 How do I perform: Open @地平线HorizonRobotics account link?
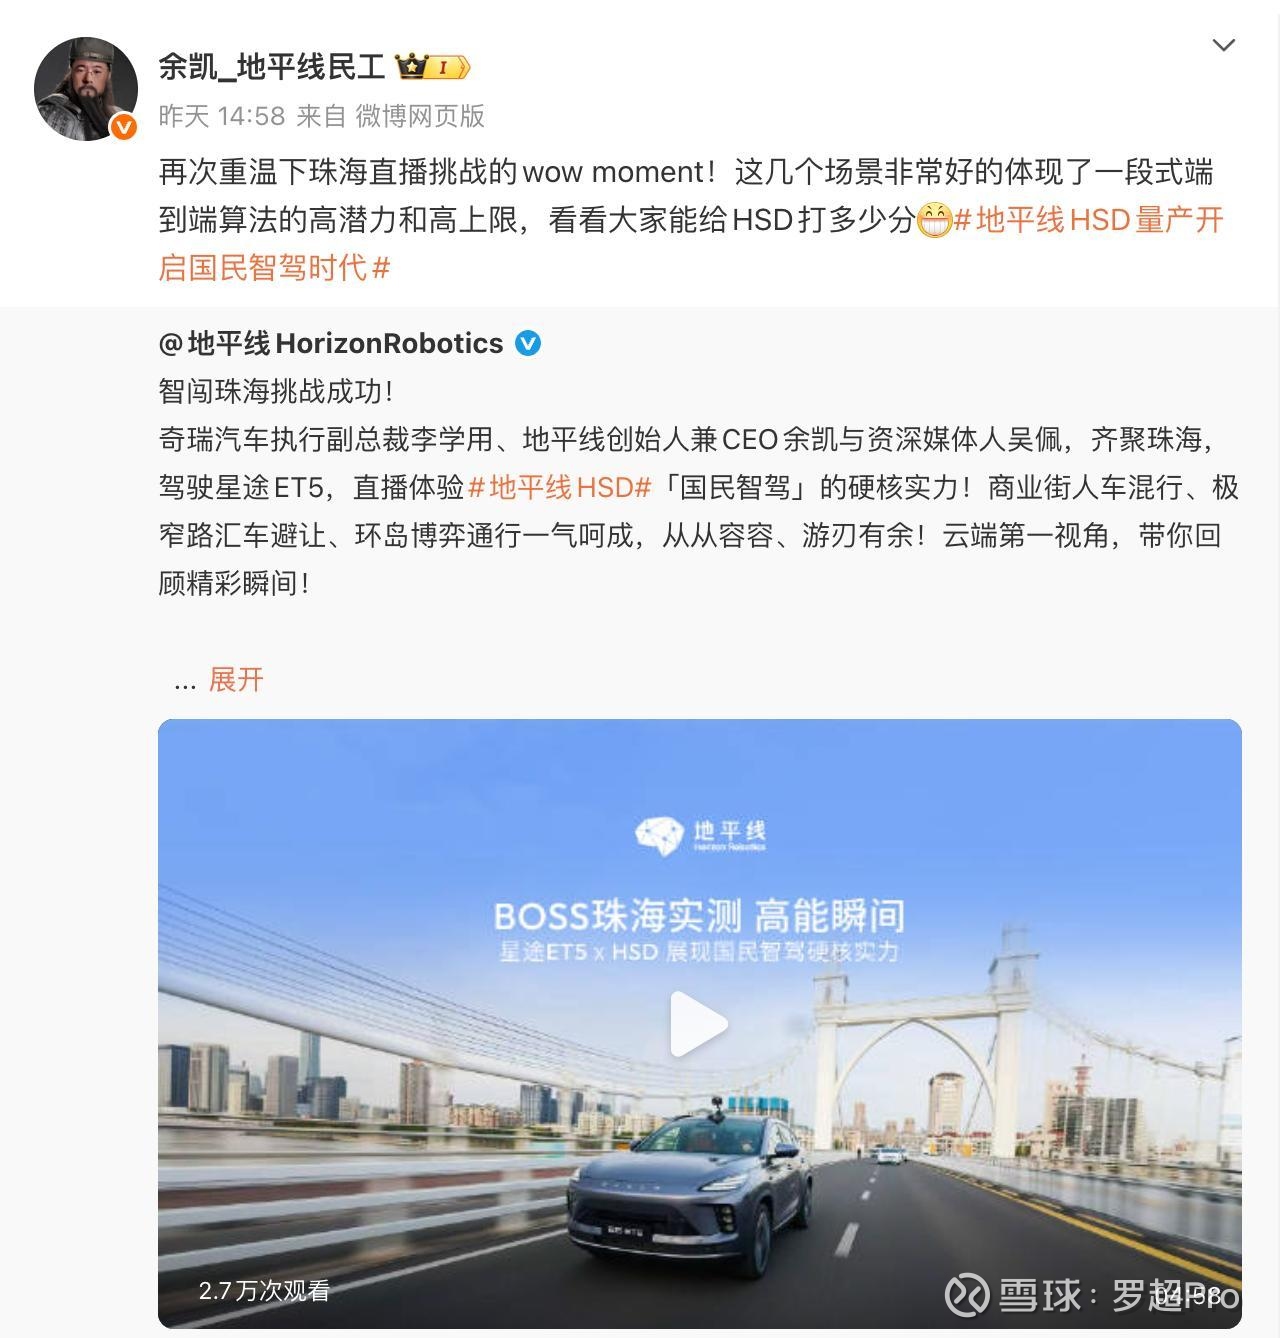(331, 343)
